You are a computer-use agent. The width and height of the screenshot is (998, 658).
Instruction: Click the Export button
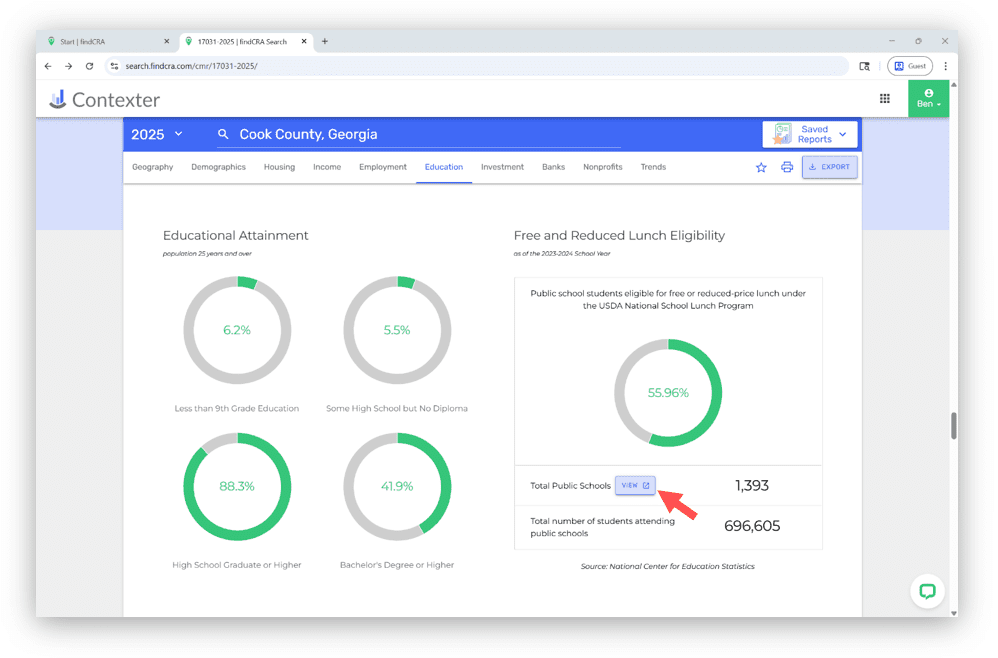pyautogui.click(x=829, y=167)
